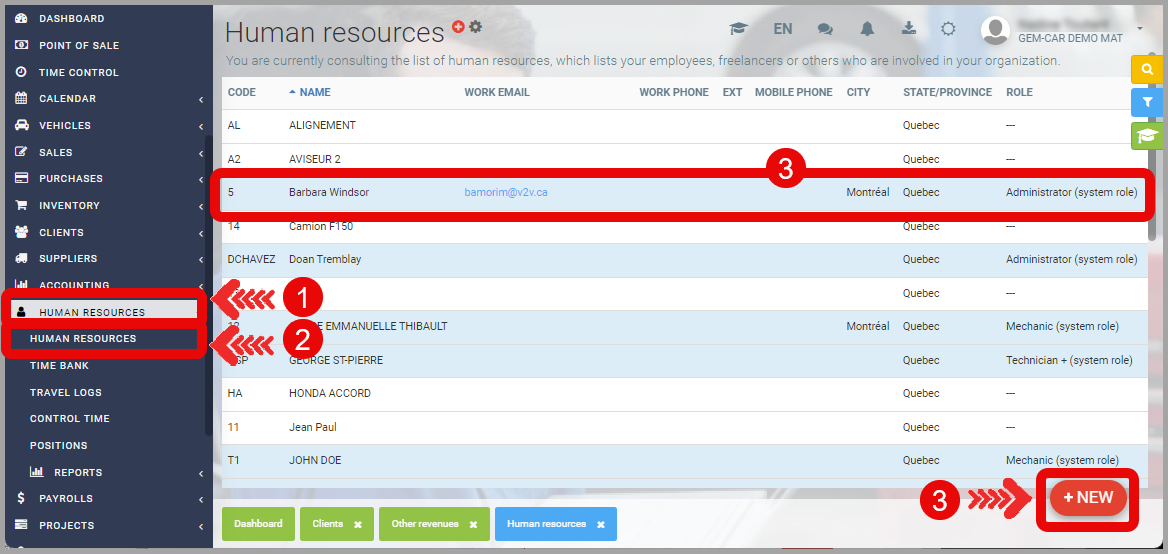Switch to the Clients tab at the bottom

click(327, 524)
